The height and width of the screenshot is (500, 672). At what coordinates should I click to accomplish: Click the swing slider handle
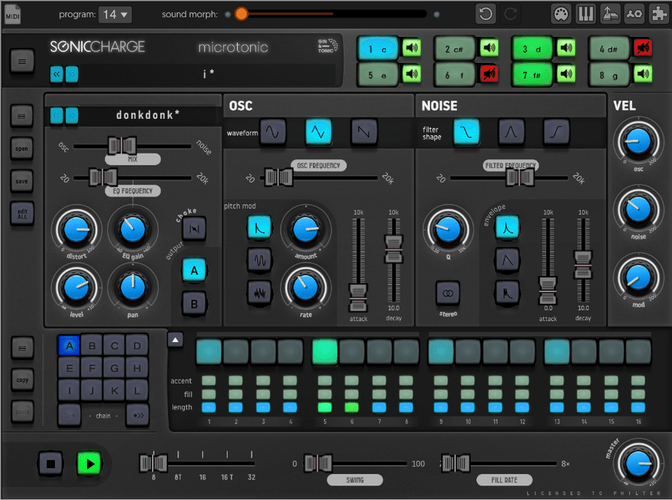click(x=318, y=463)
